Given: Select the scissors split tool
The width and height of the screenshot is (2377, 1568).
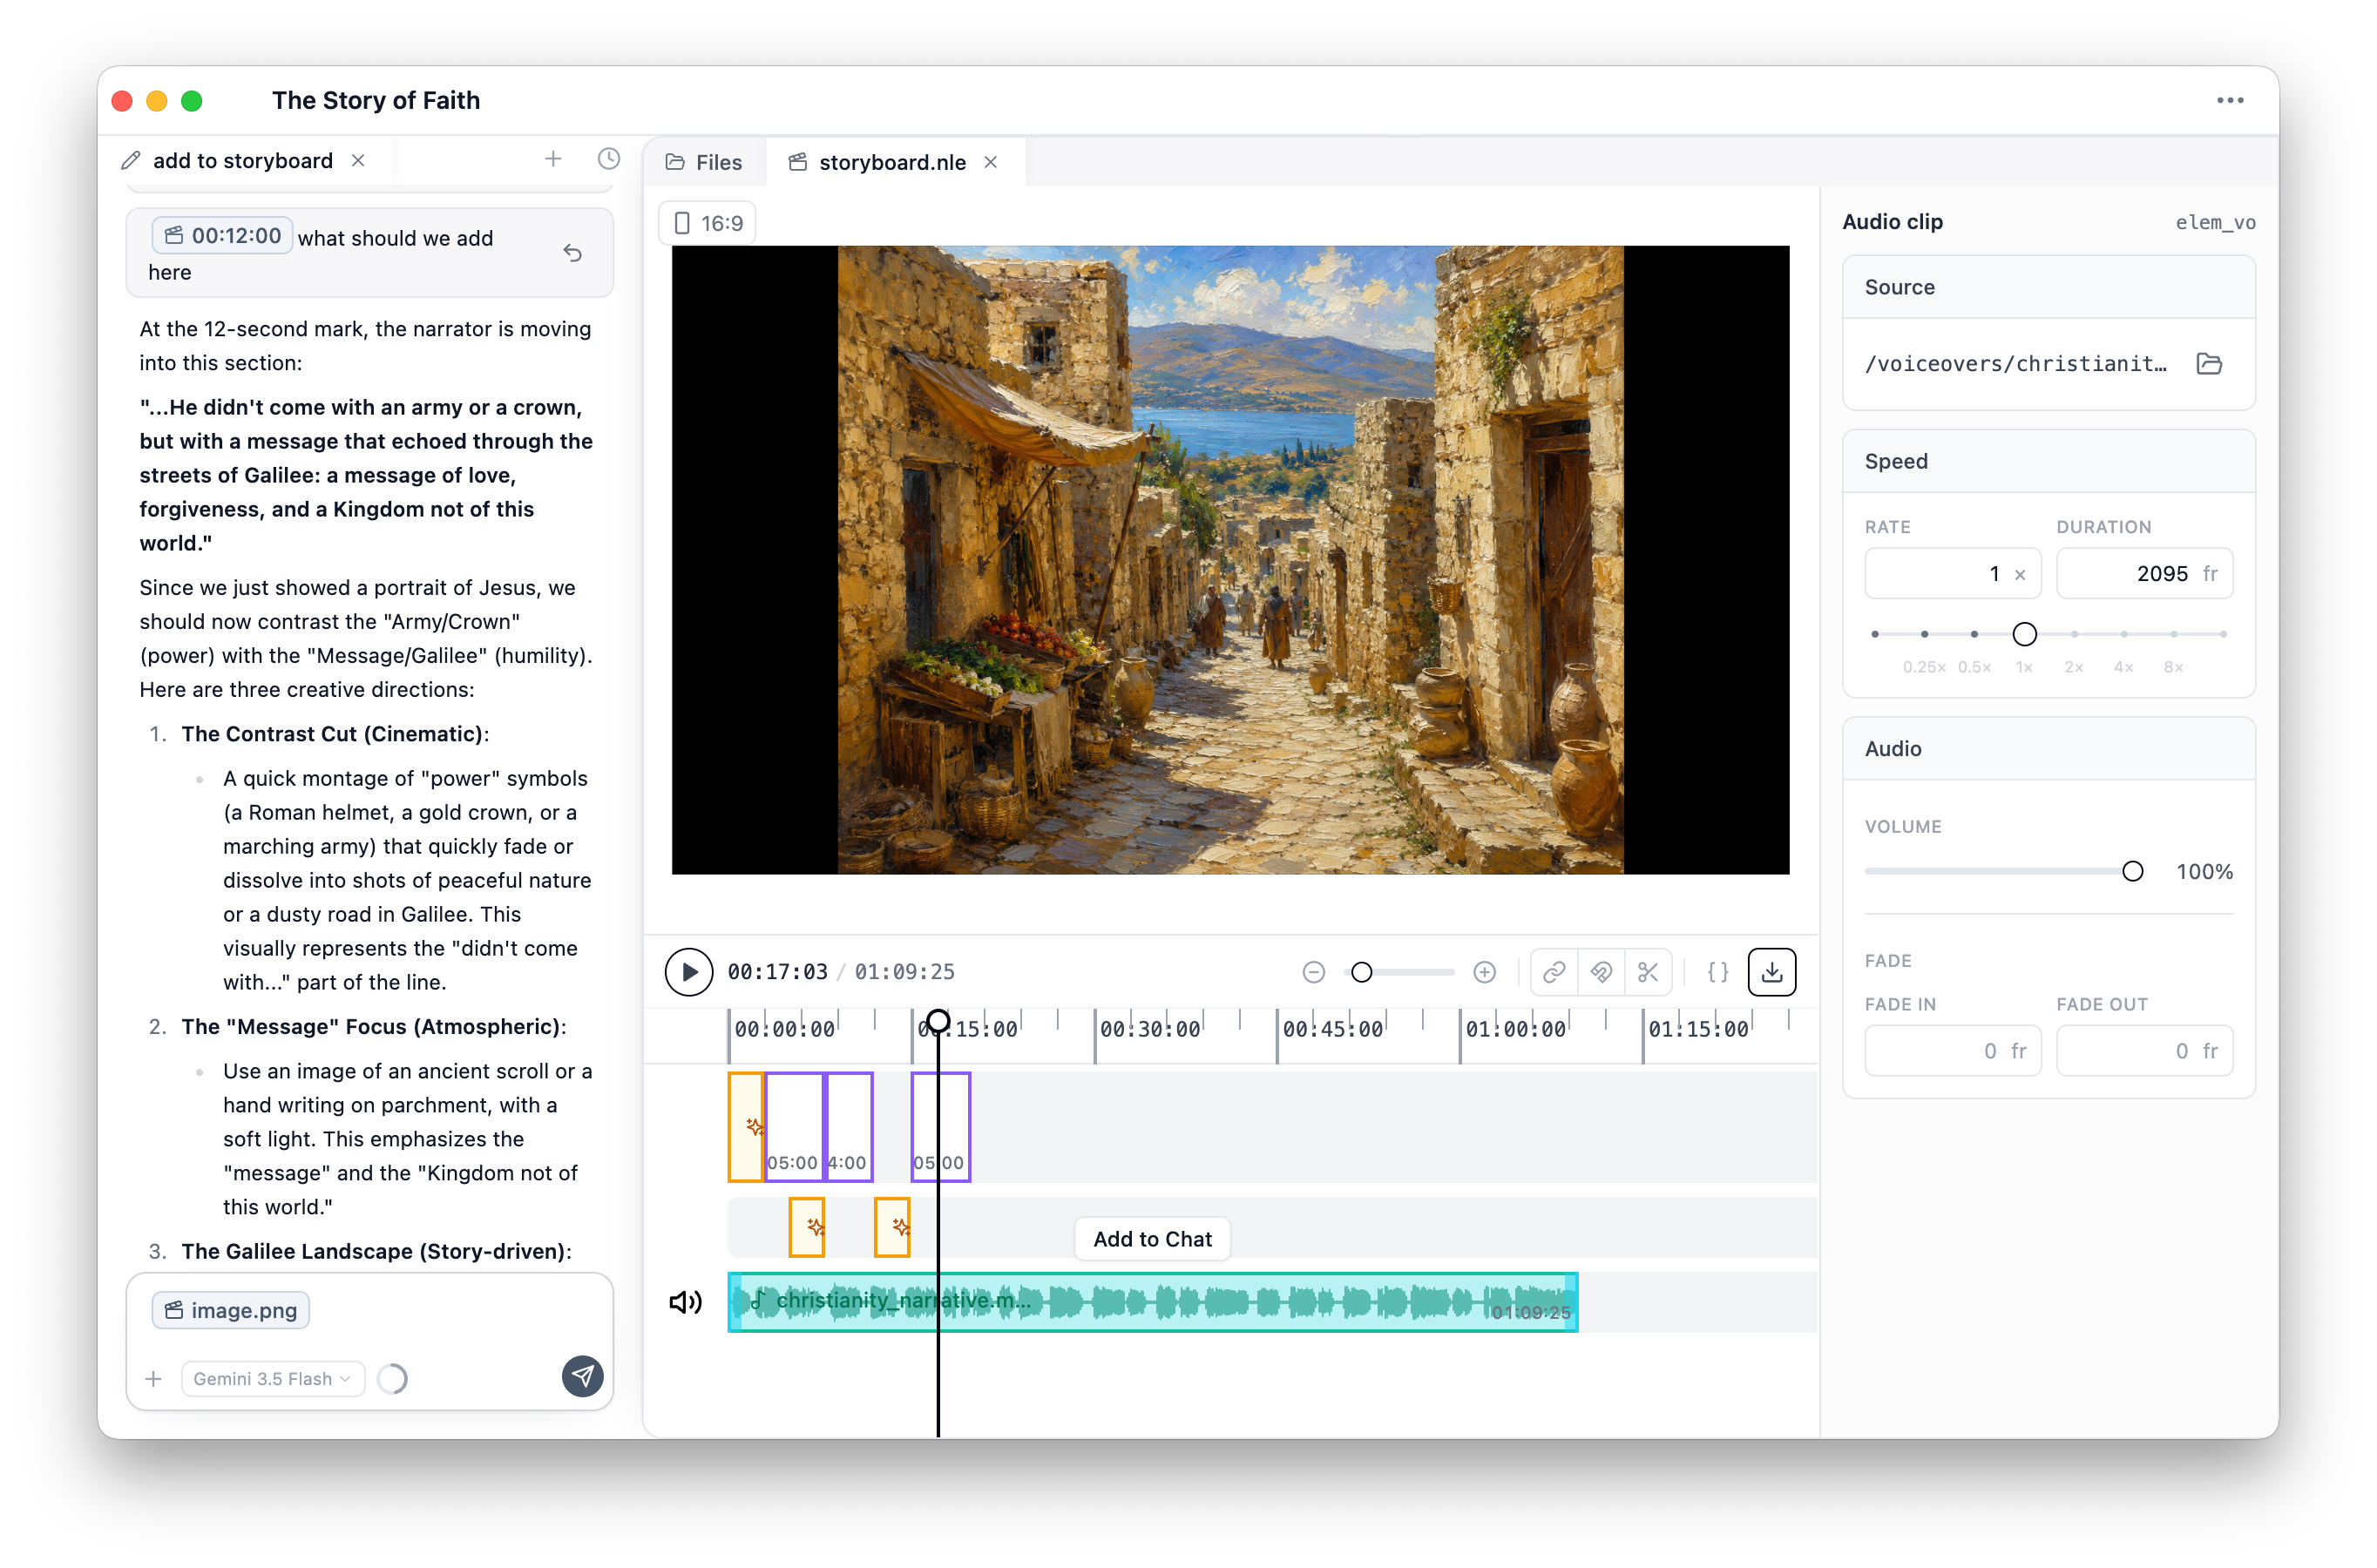Looking at the screenshot, I should click(x=1648, y=972).
